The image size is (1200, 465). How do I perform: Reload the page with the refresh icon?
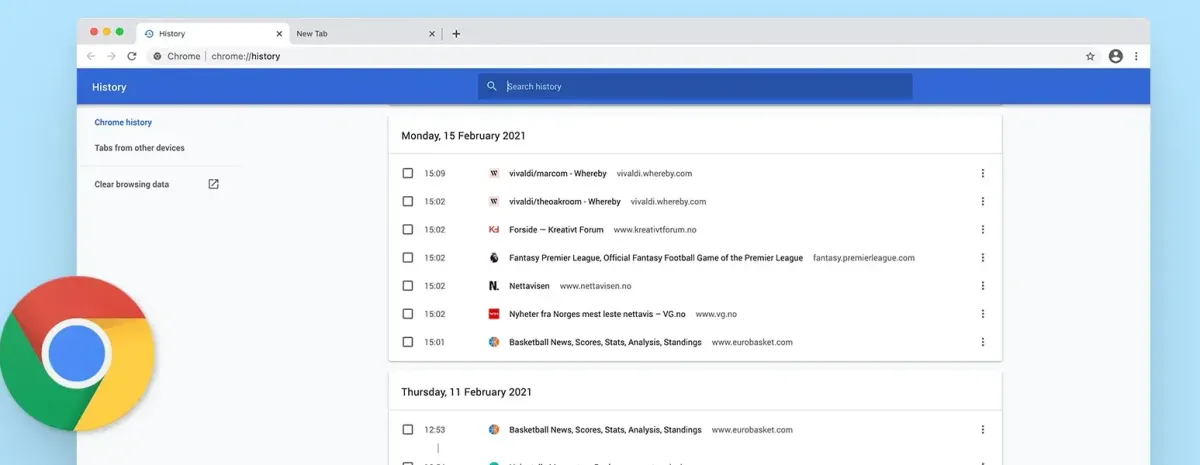tap(131, 56)
